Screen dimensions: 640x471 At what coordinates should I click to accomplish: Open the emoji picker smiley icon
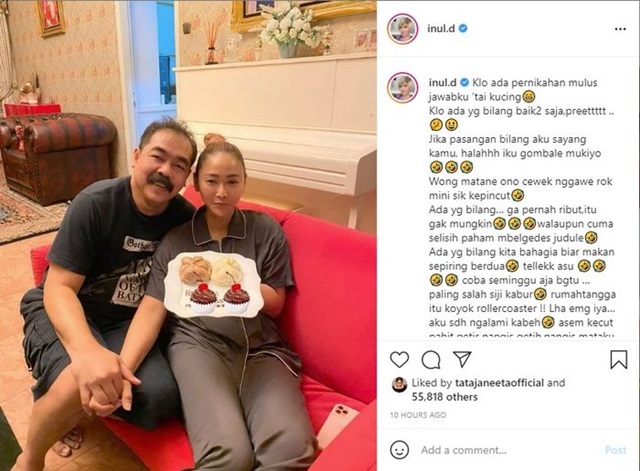pos(399,450)
